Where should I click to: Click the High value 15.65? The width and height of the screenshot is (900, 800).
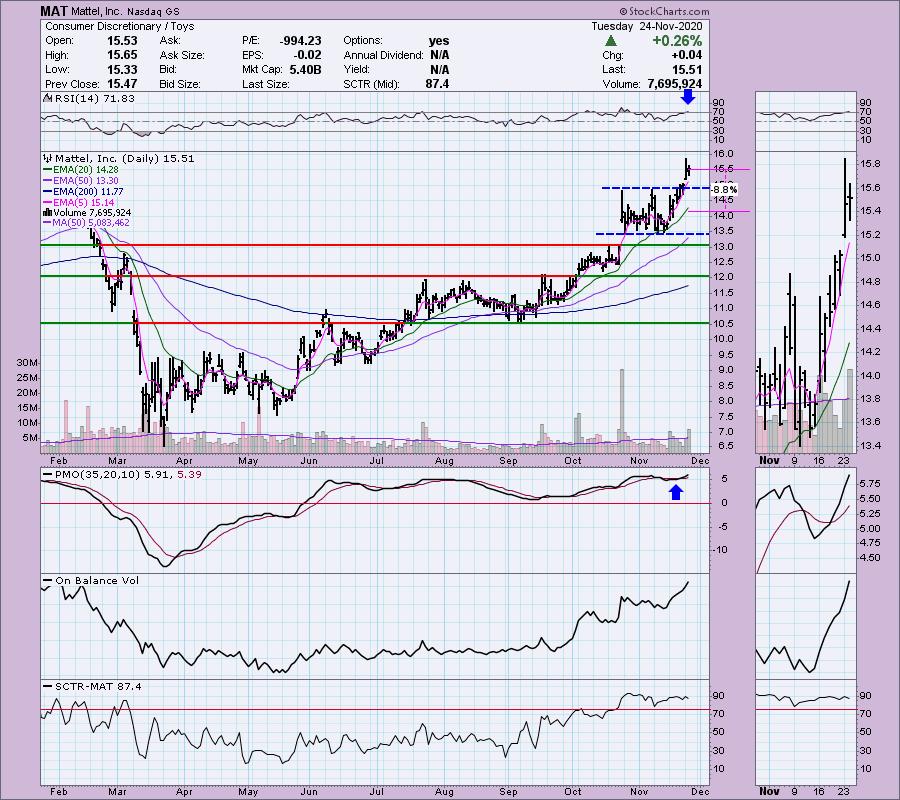click(x=122, y=55)
